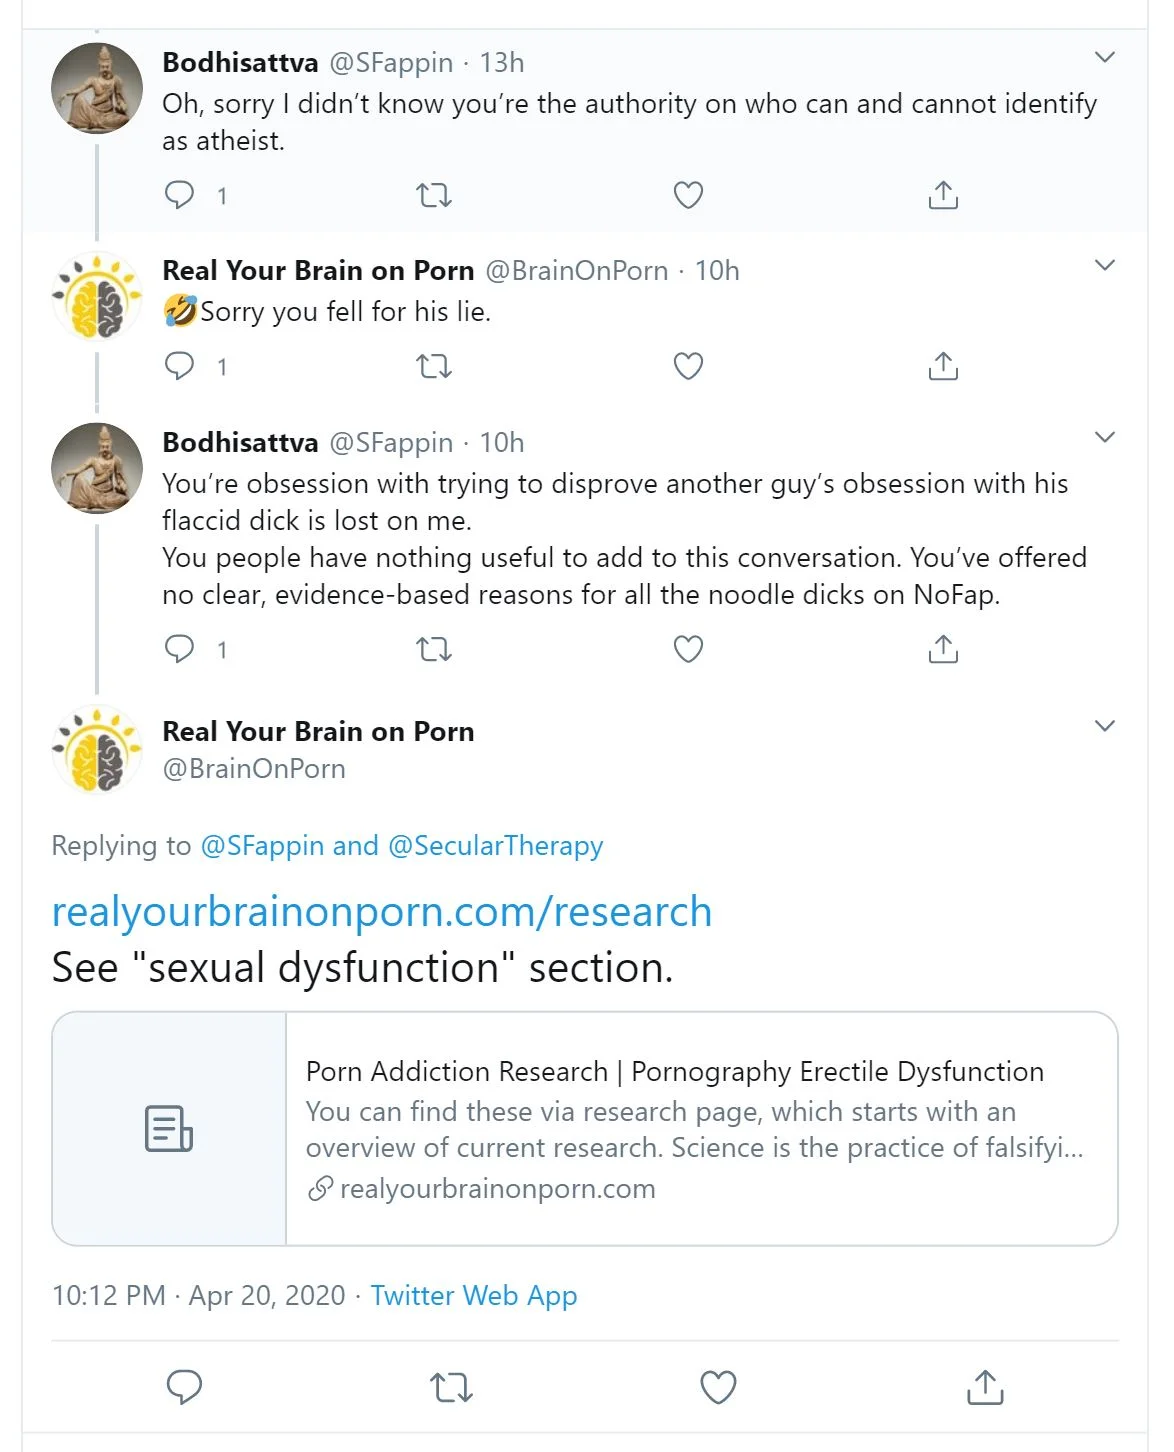1174x1452 pixels.
Task: Like the main tweet with the research link
Action: pos(718,1387)
